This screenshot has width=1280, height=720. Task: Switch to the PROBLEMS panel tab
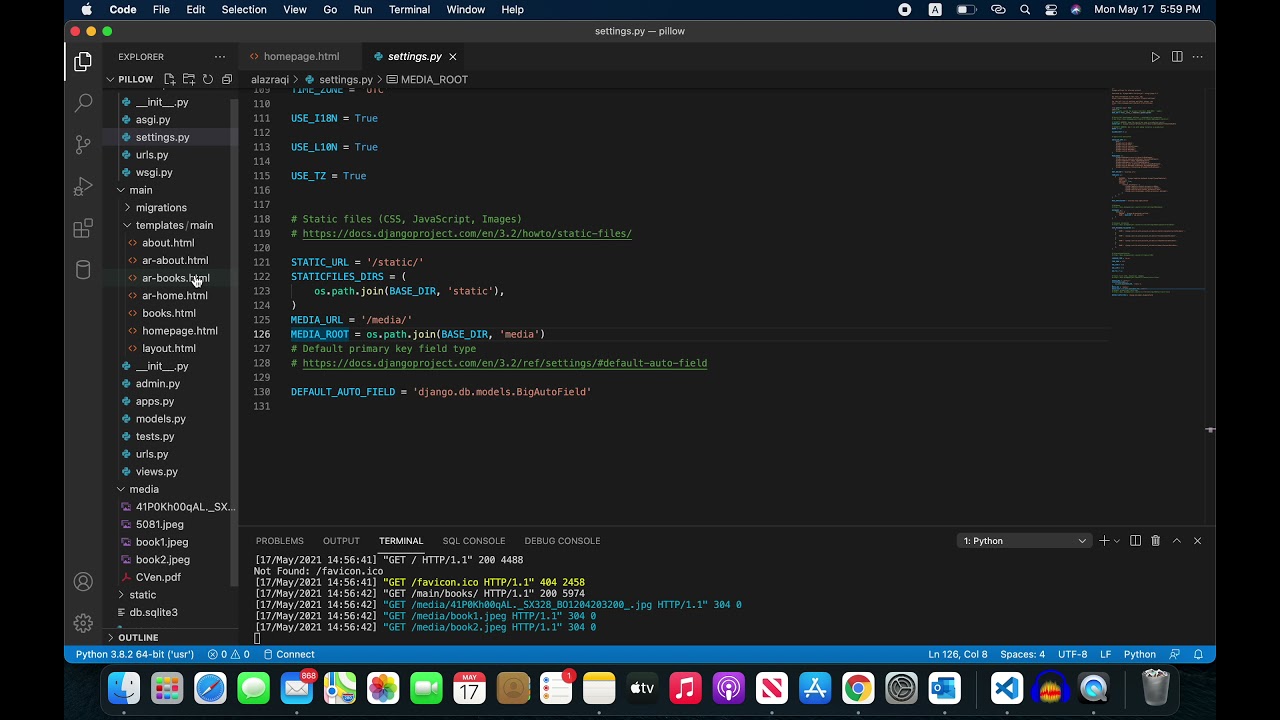point(279,541)
